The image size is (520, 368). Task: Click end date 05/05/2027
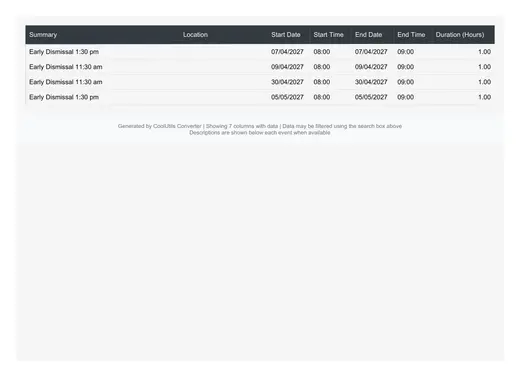pyautogui.click(x=371, y=97)
